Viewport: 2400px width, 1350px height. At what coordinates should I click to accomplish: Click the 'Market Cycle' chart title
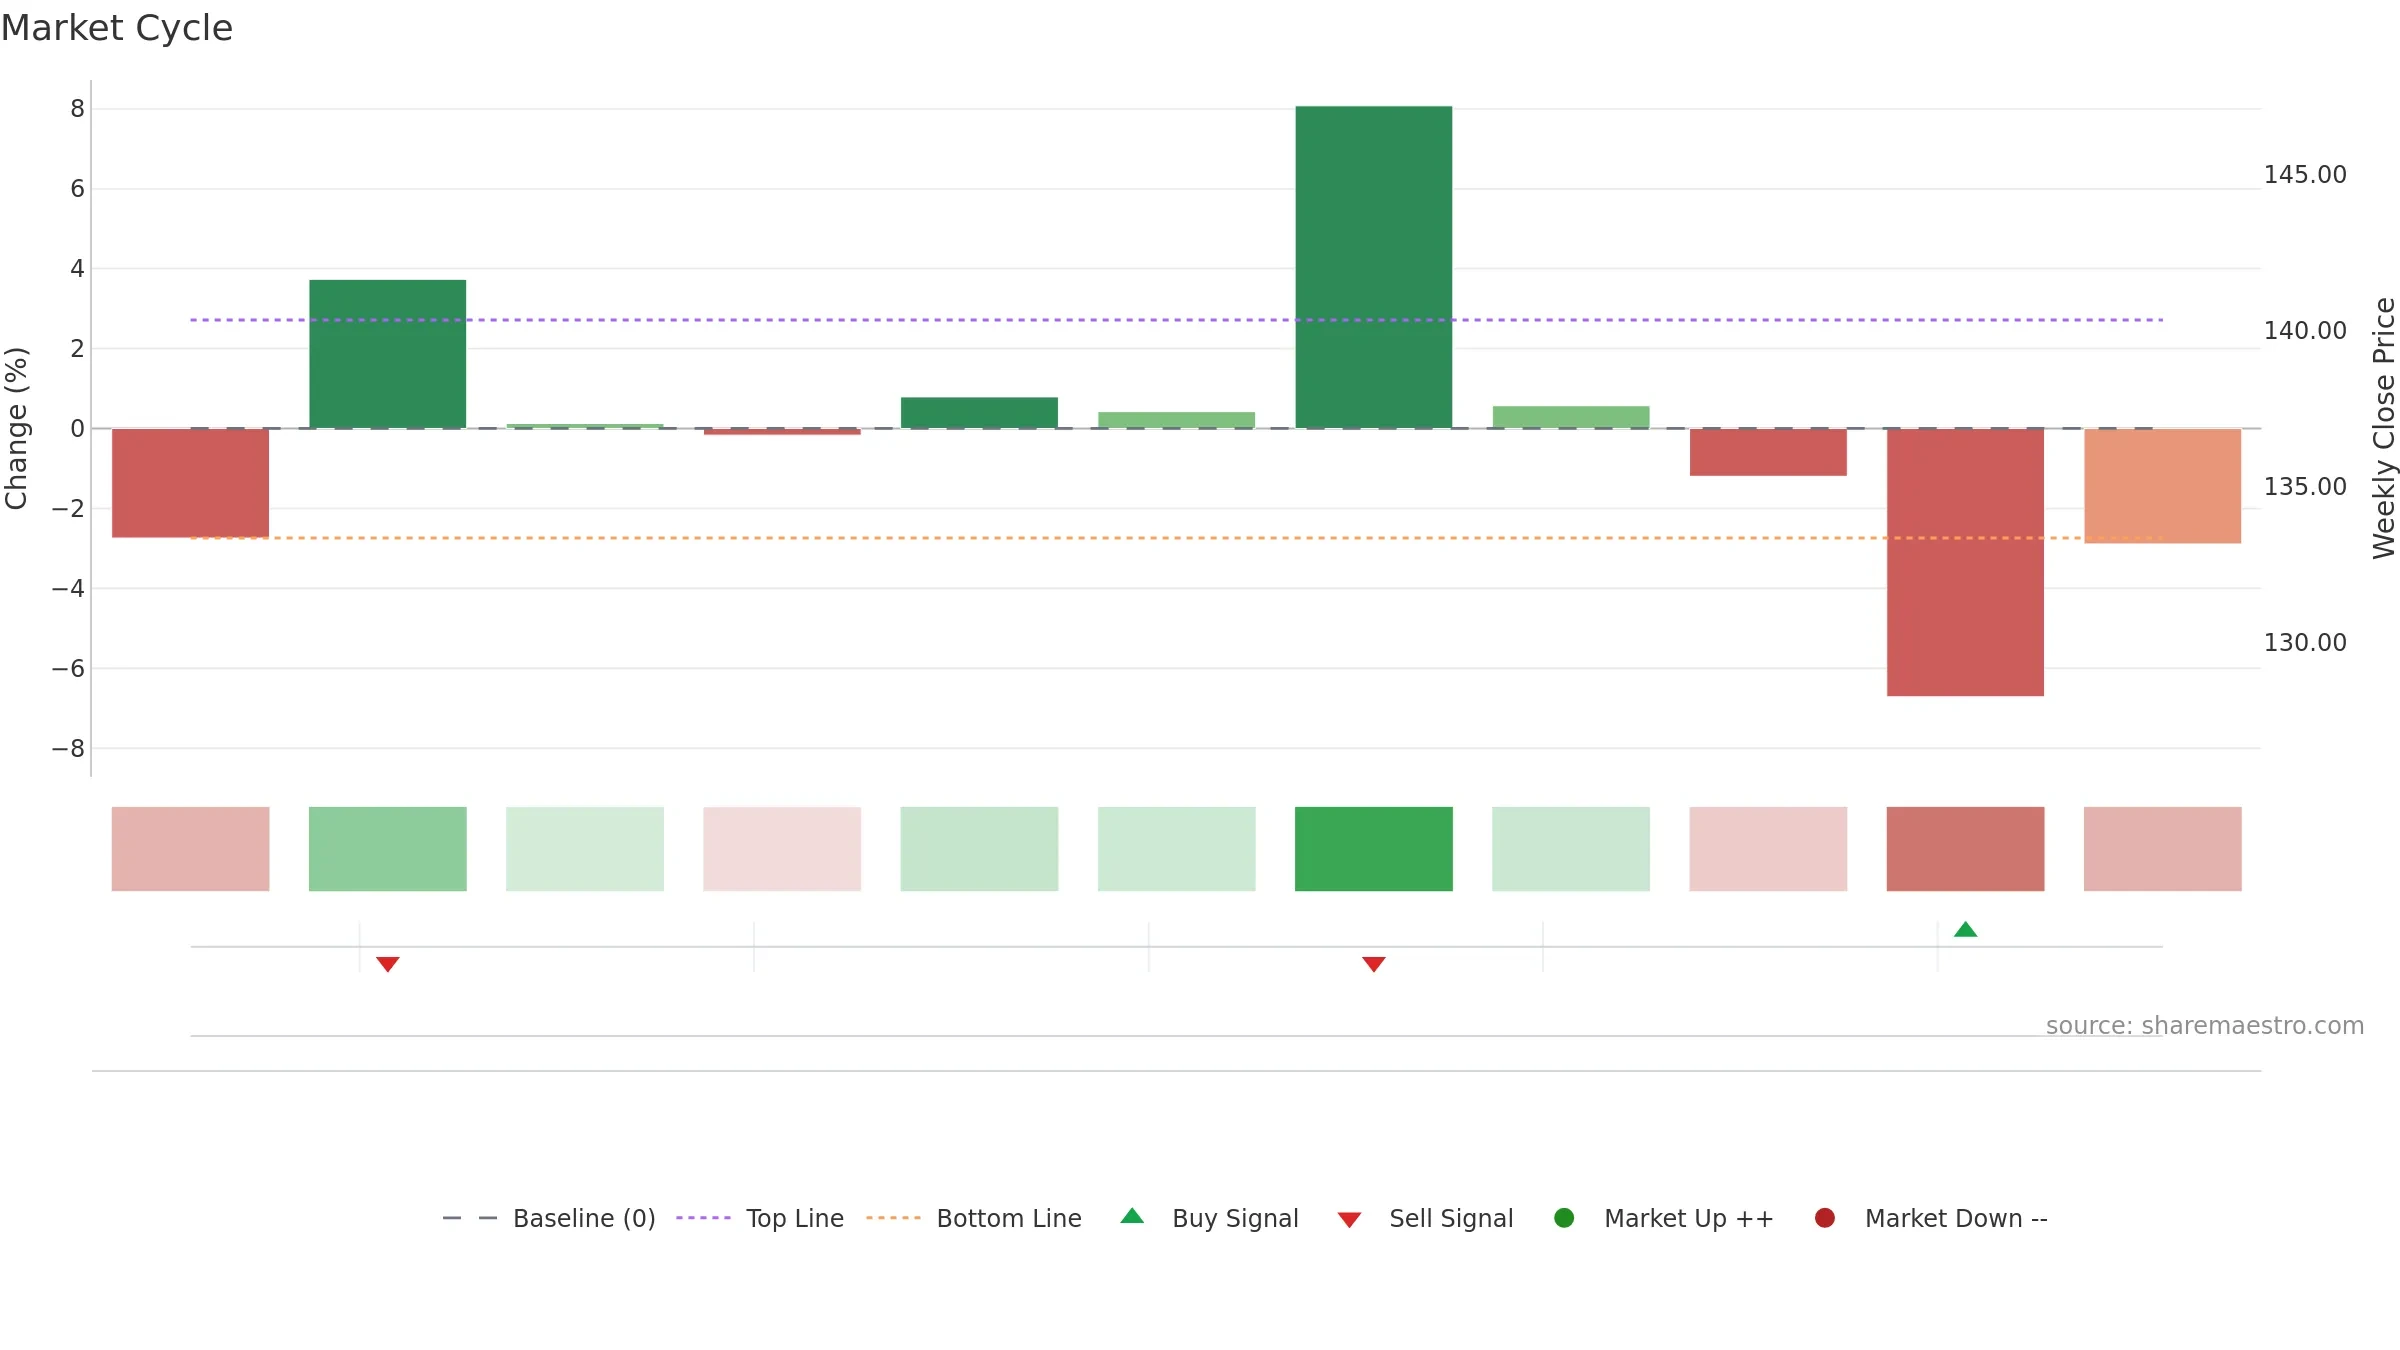click(x=117, y=28)
